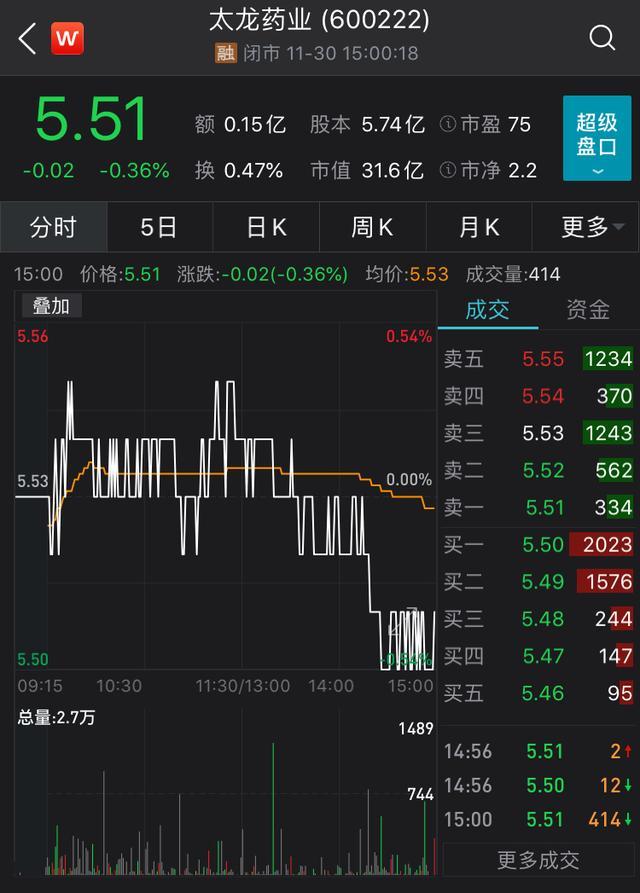
Task: Switch to the 日K chart tab
Action: 266,227
